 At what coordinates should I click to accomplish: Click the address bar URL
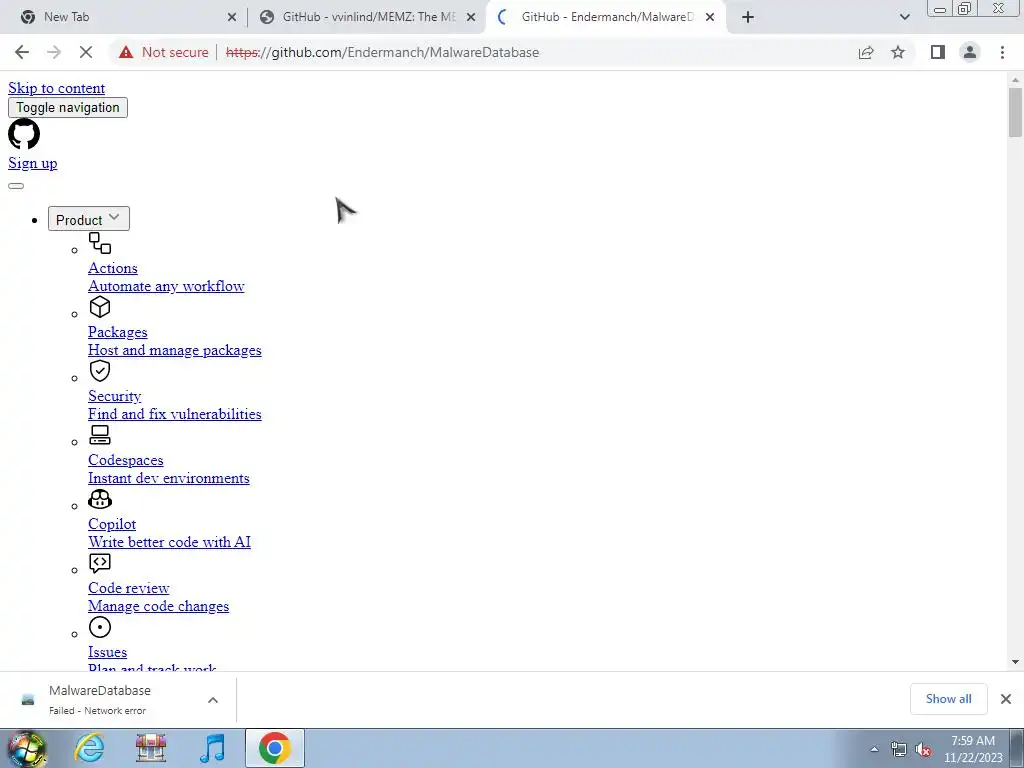click(x=382, y=52)
